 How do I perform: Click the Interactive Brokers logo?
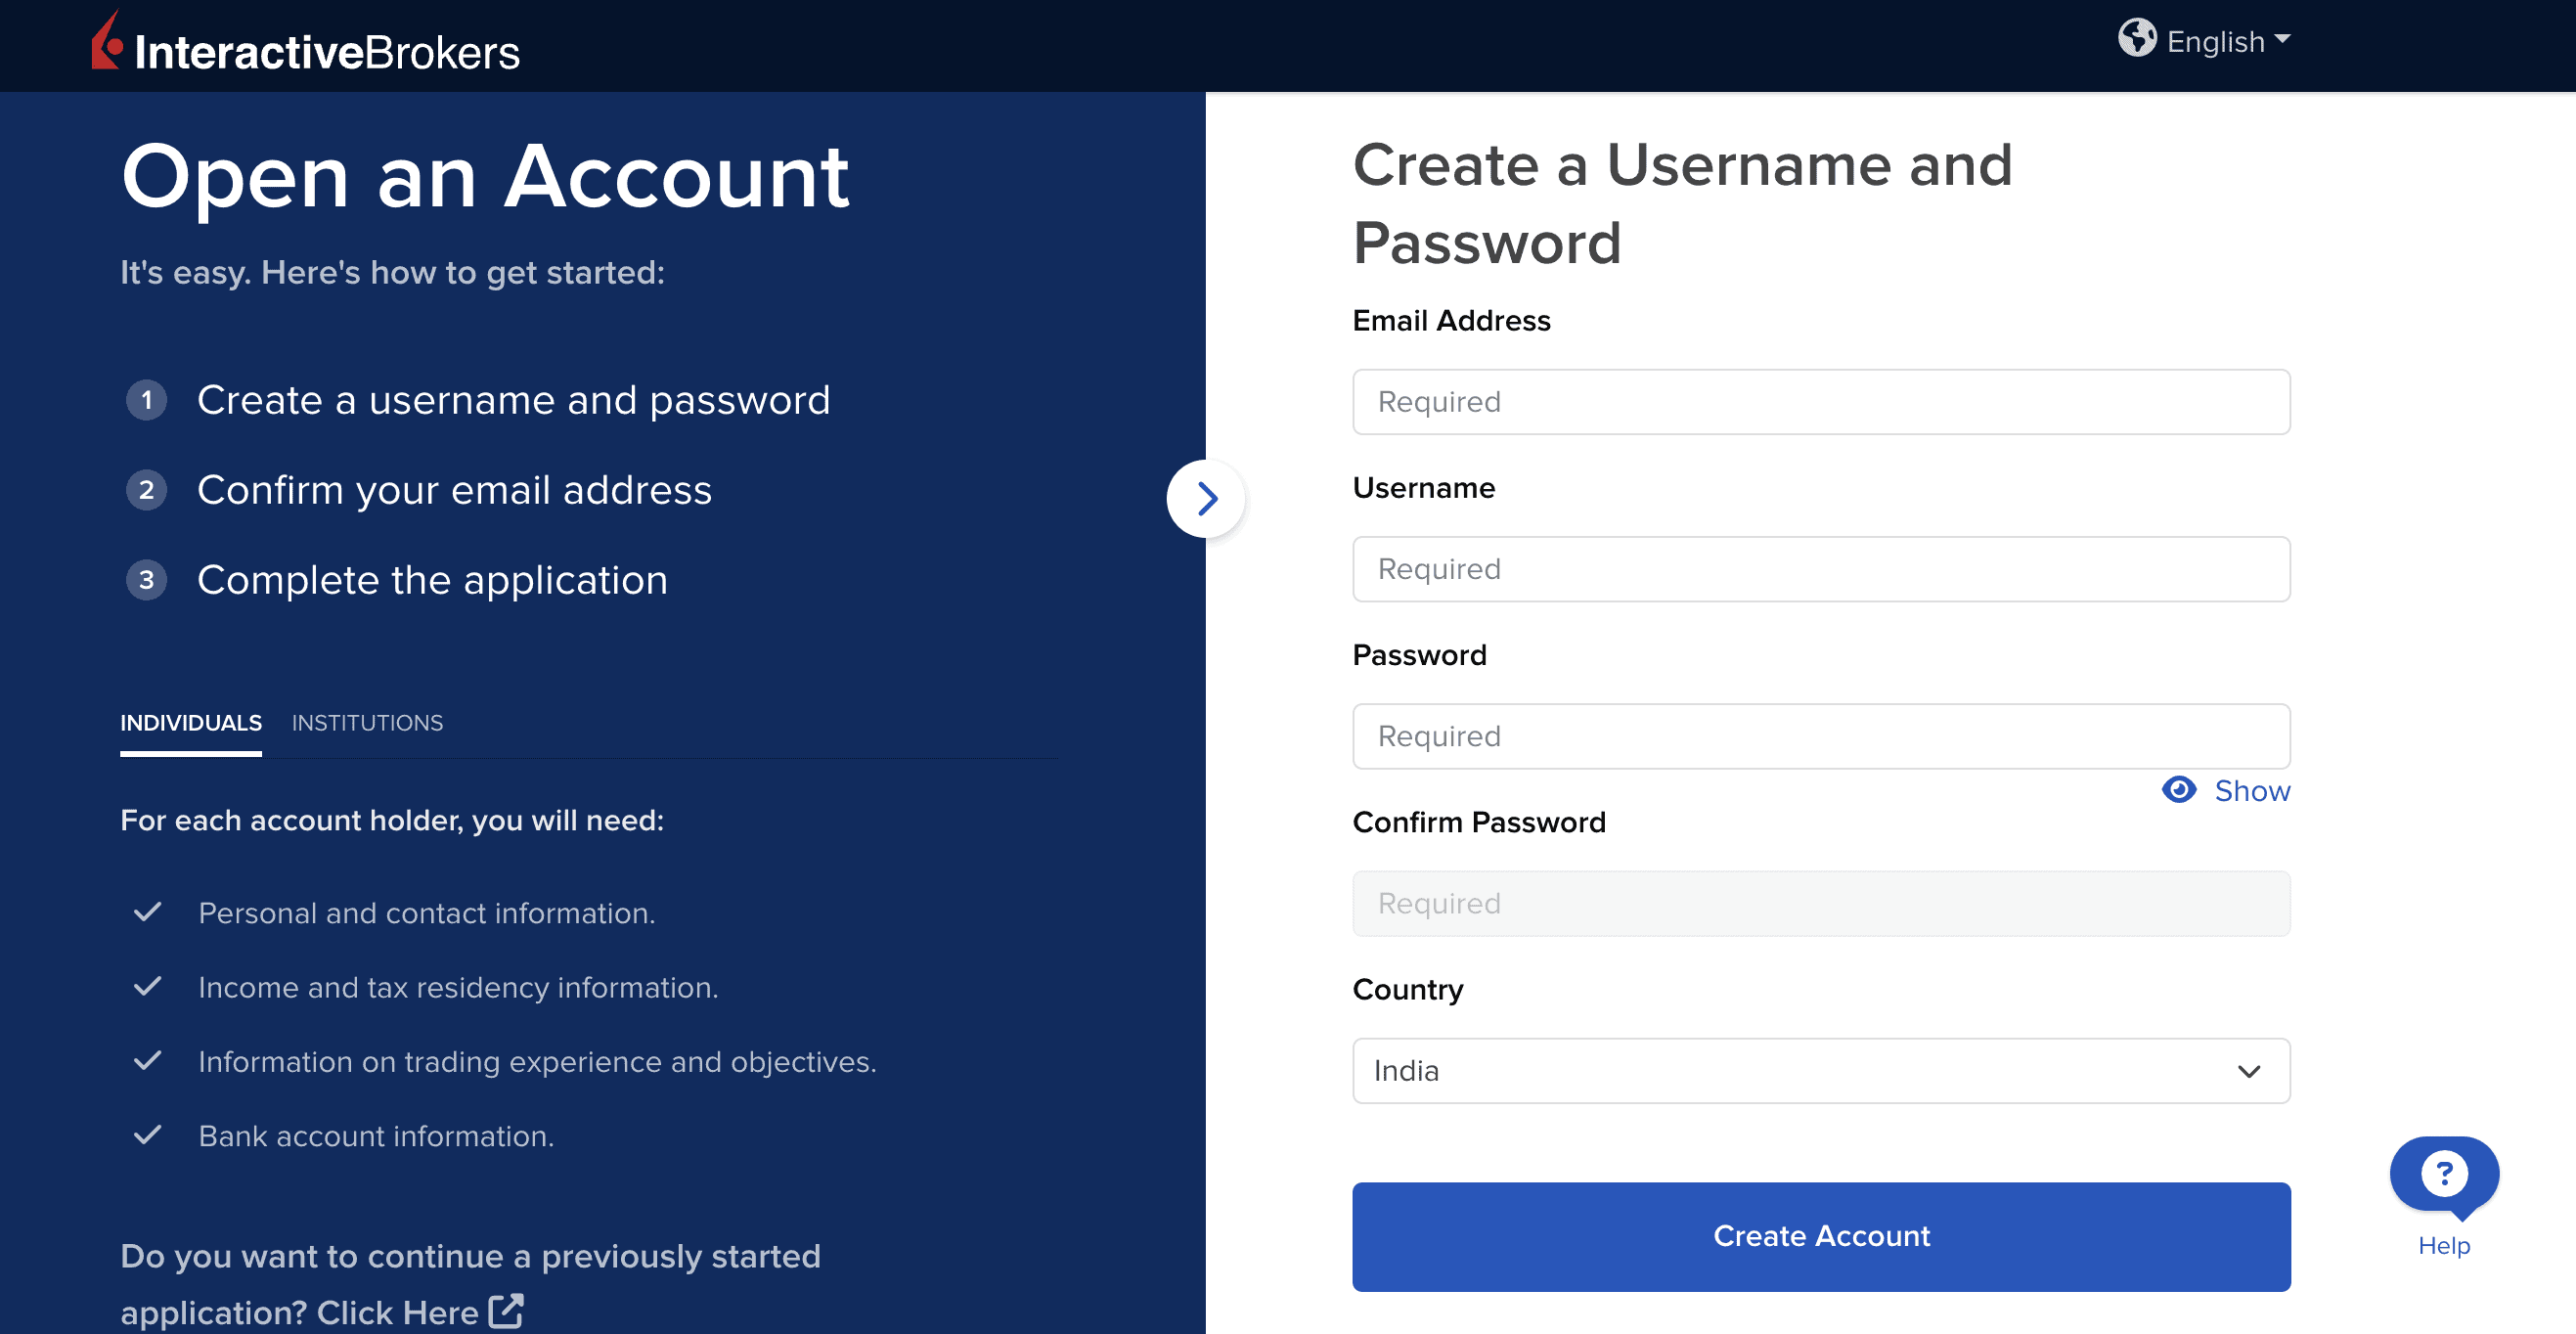click(x=306, y=46)
